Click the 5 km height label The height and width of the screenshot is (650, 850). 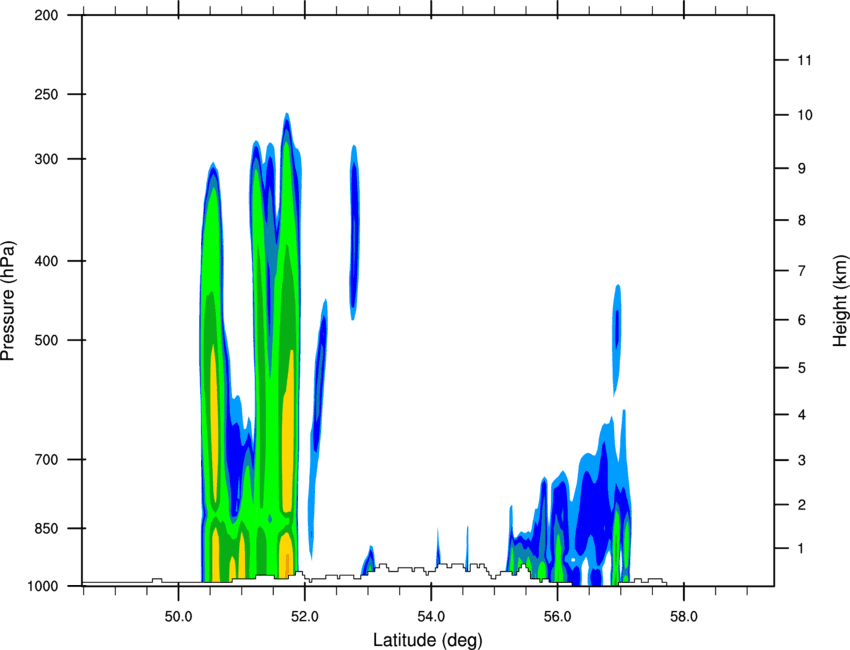(x=802, y=368)
